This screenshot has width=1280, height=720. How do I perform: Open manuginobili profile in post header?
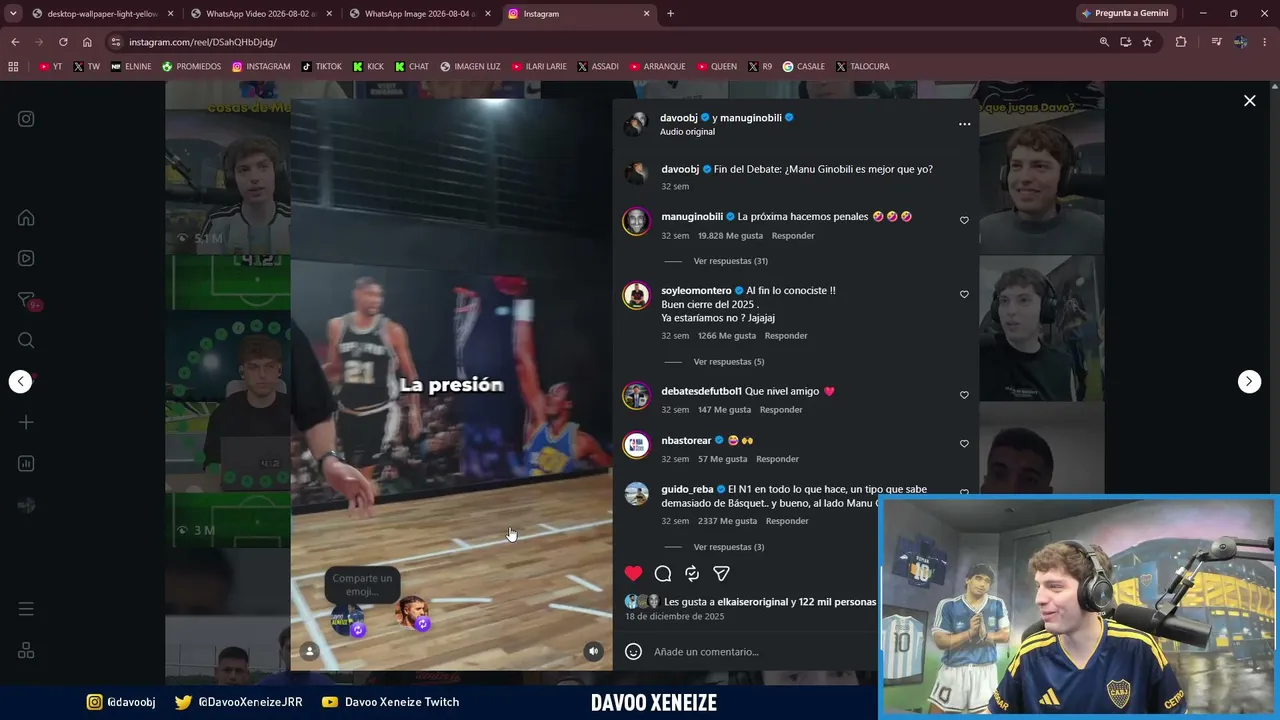752,118
